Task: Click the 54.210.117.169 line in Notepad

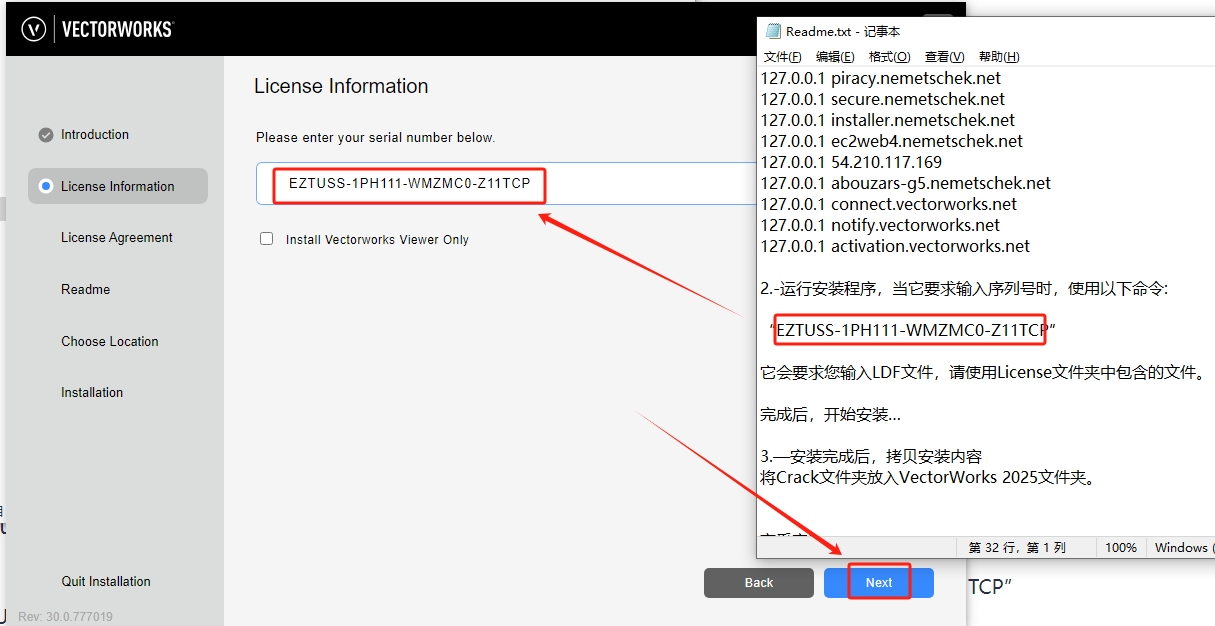Action: click(851, 162)
